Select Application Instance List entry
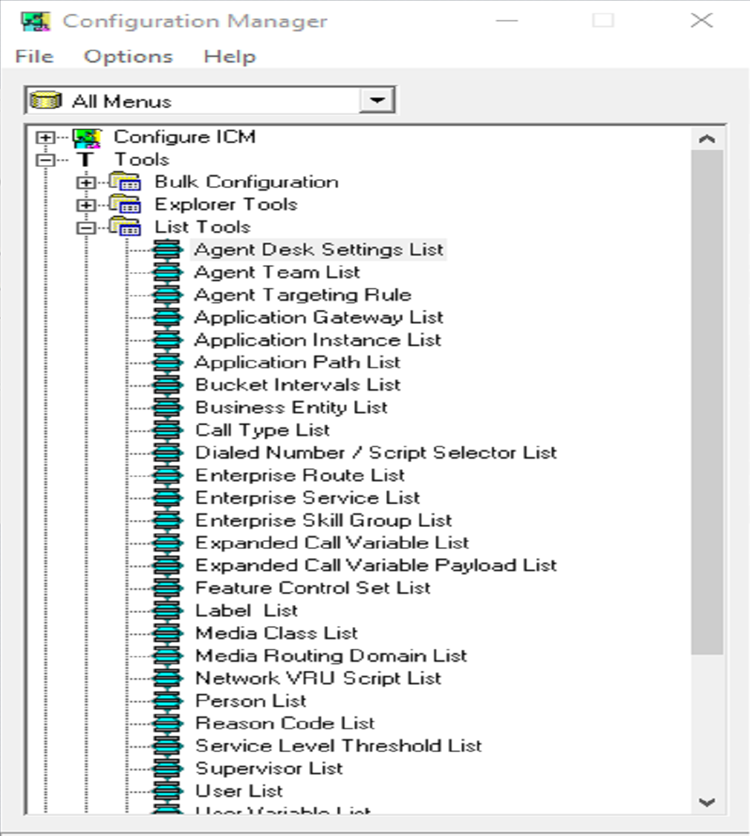The image size is (750, 836). click(318, 340)
